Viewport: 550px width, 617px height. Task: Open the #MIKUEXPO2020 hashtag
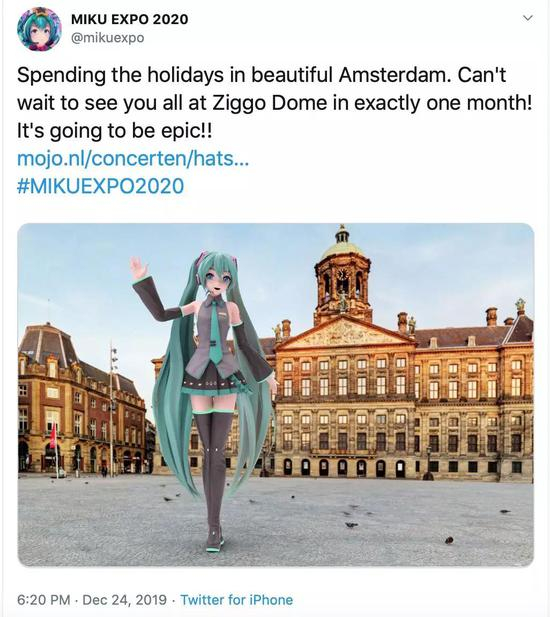(100, 186)
